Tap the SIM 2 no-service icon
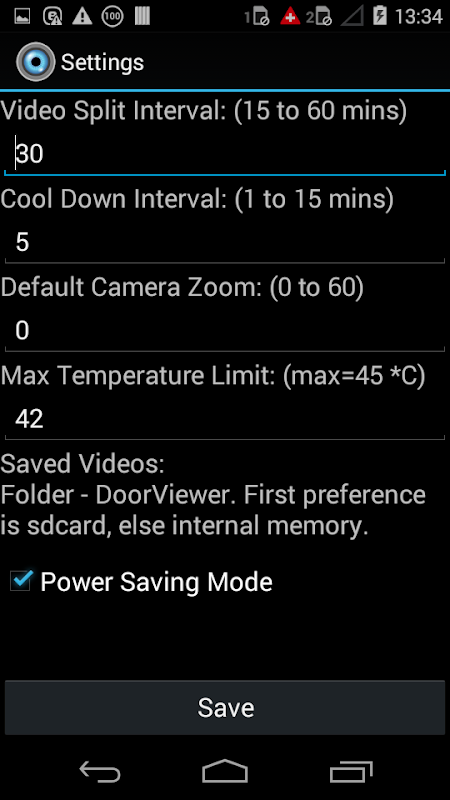Viewport: 450px width, 800px height. coord(319,17)
